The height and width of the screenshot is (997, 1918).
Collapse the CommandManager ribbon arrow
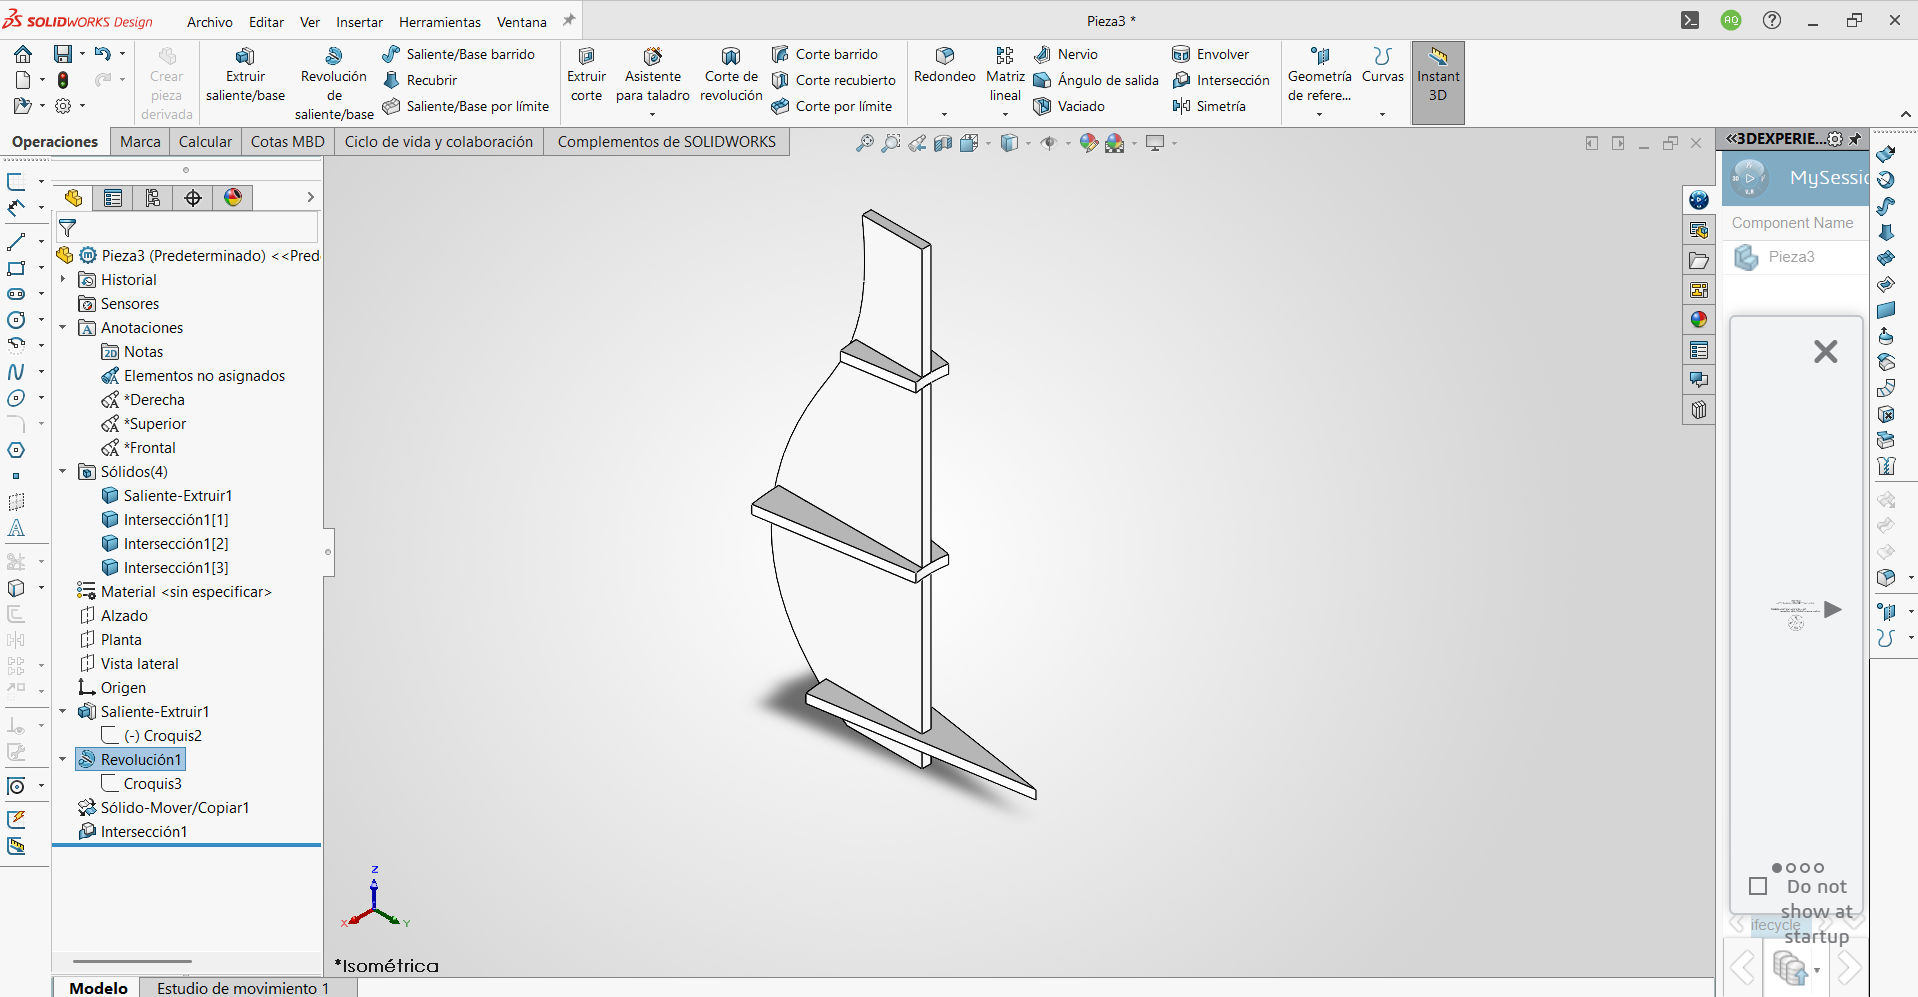pos(1905,114)
